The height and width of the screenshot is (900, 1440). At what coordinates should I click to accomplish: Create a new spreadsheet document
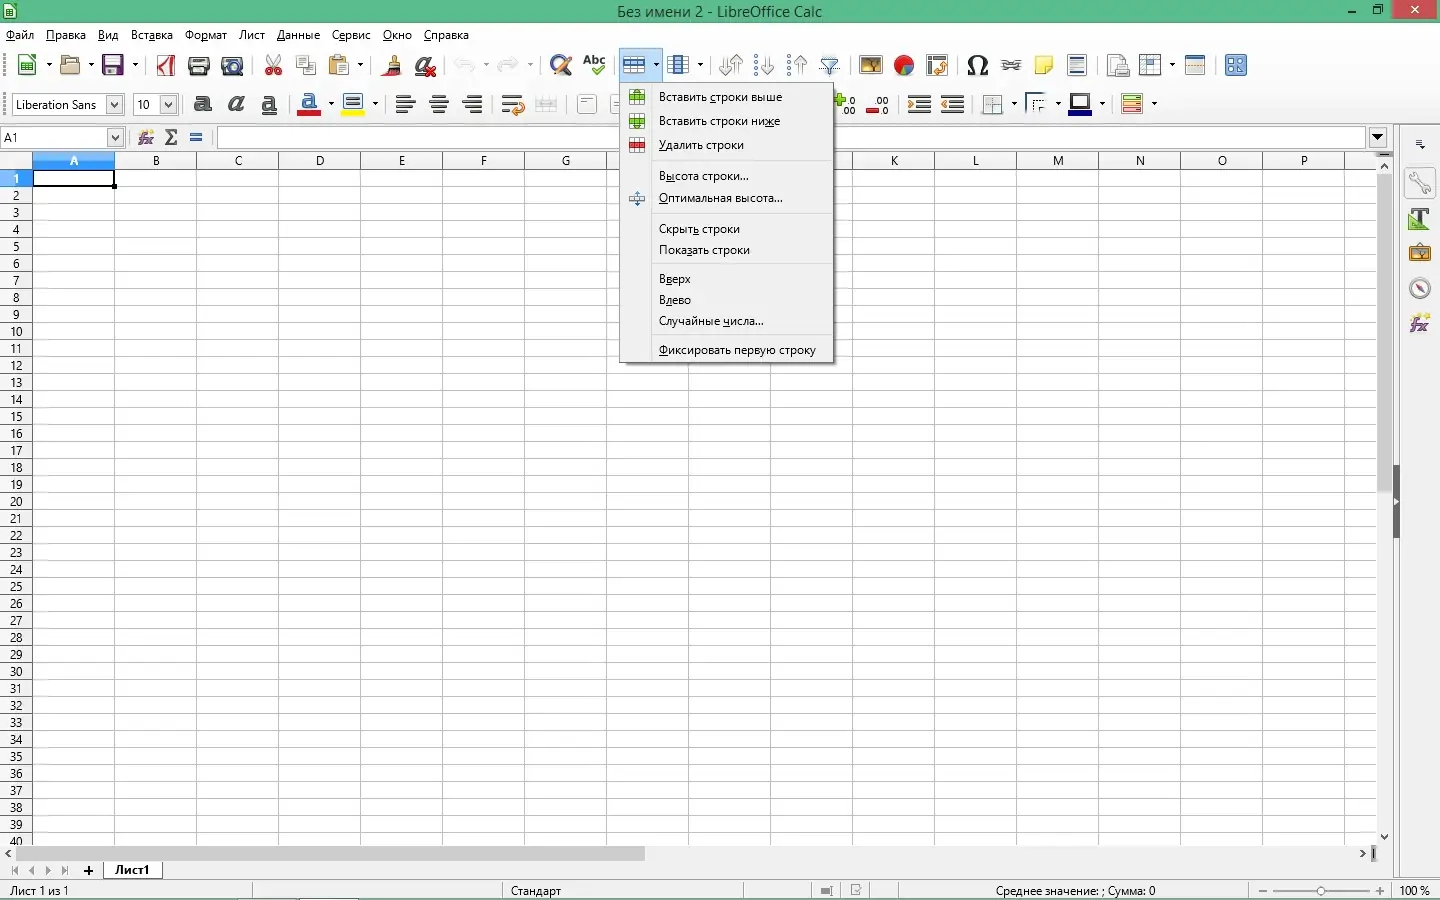pyautogui.click(x=28, y=66)
